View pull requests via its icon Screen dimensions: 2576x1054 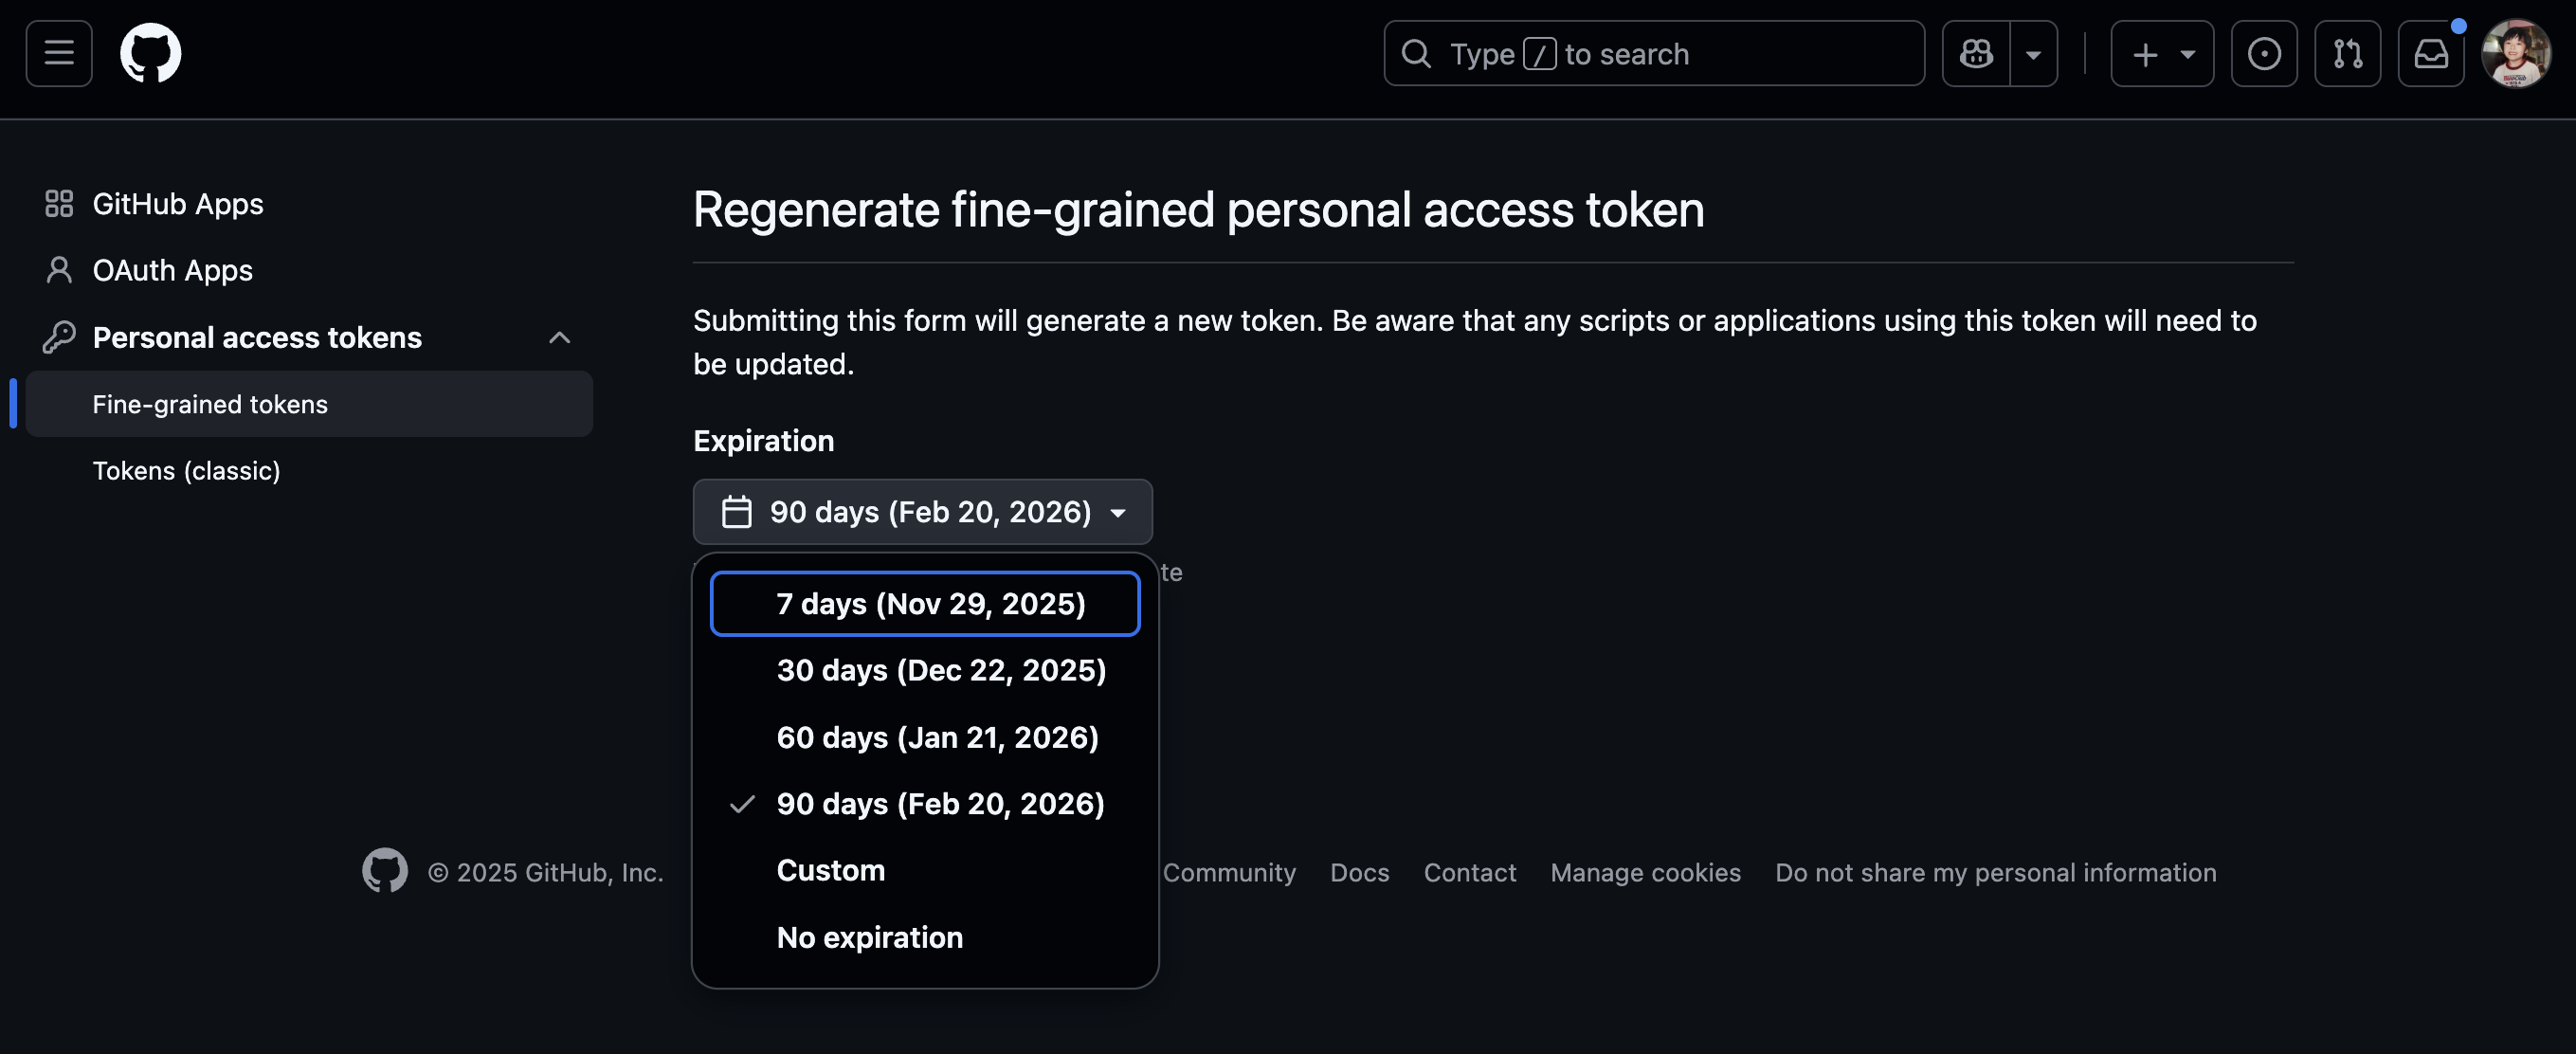coord(2349,53)
